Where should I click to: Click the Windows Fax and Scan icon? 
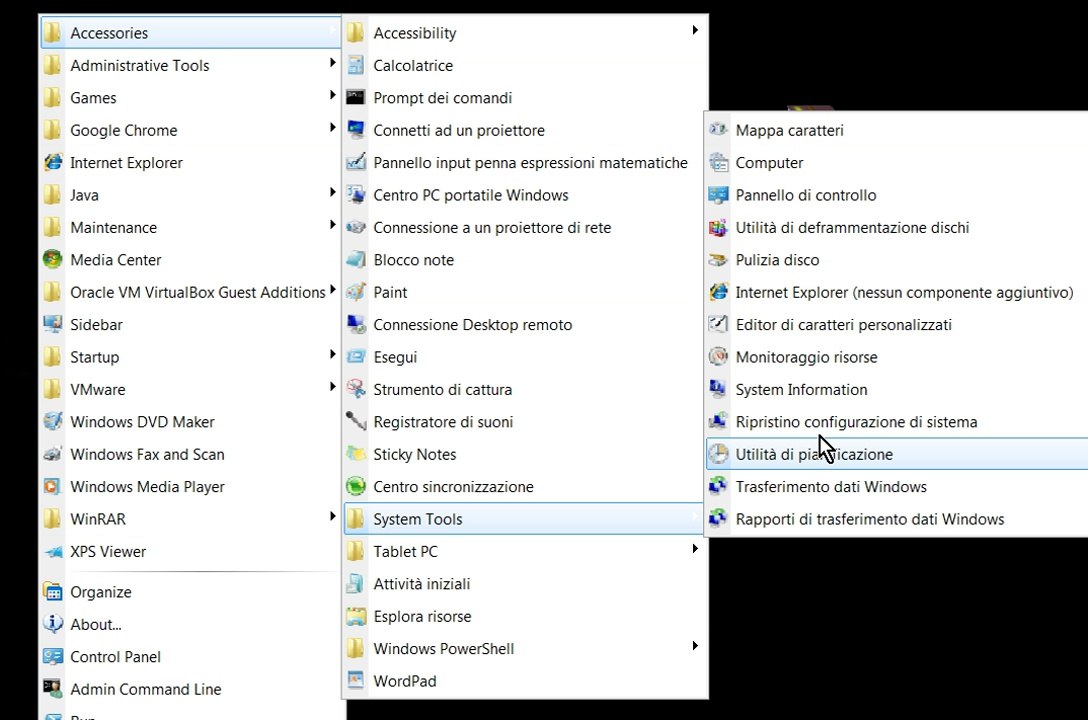coord(53,454)
